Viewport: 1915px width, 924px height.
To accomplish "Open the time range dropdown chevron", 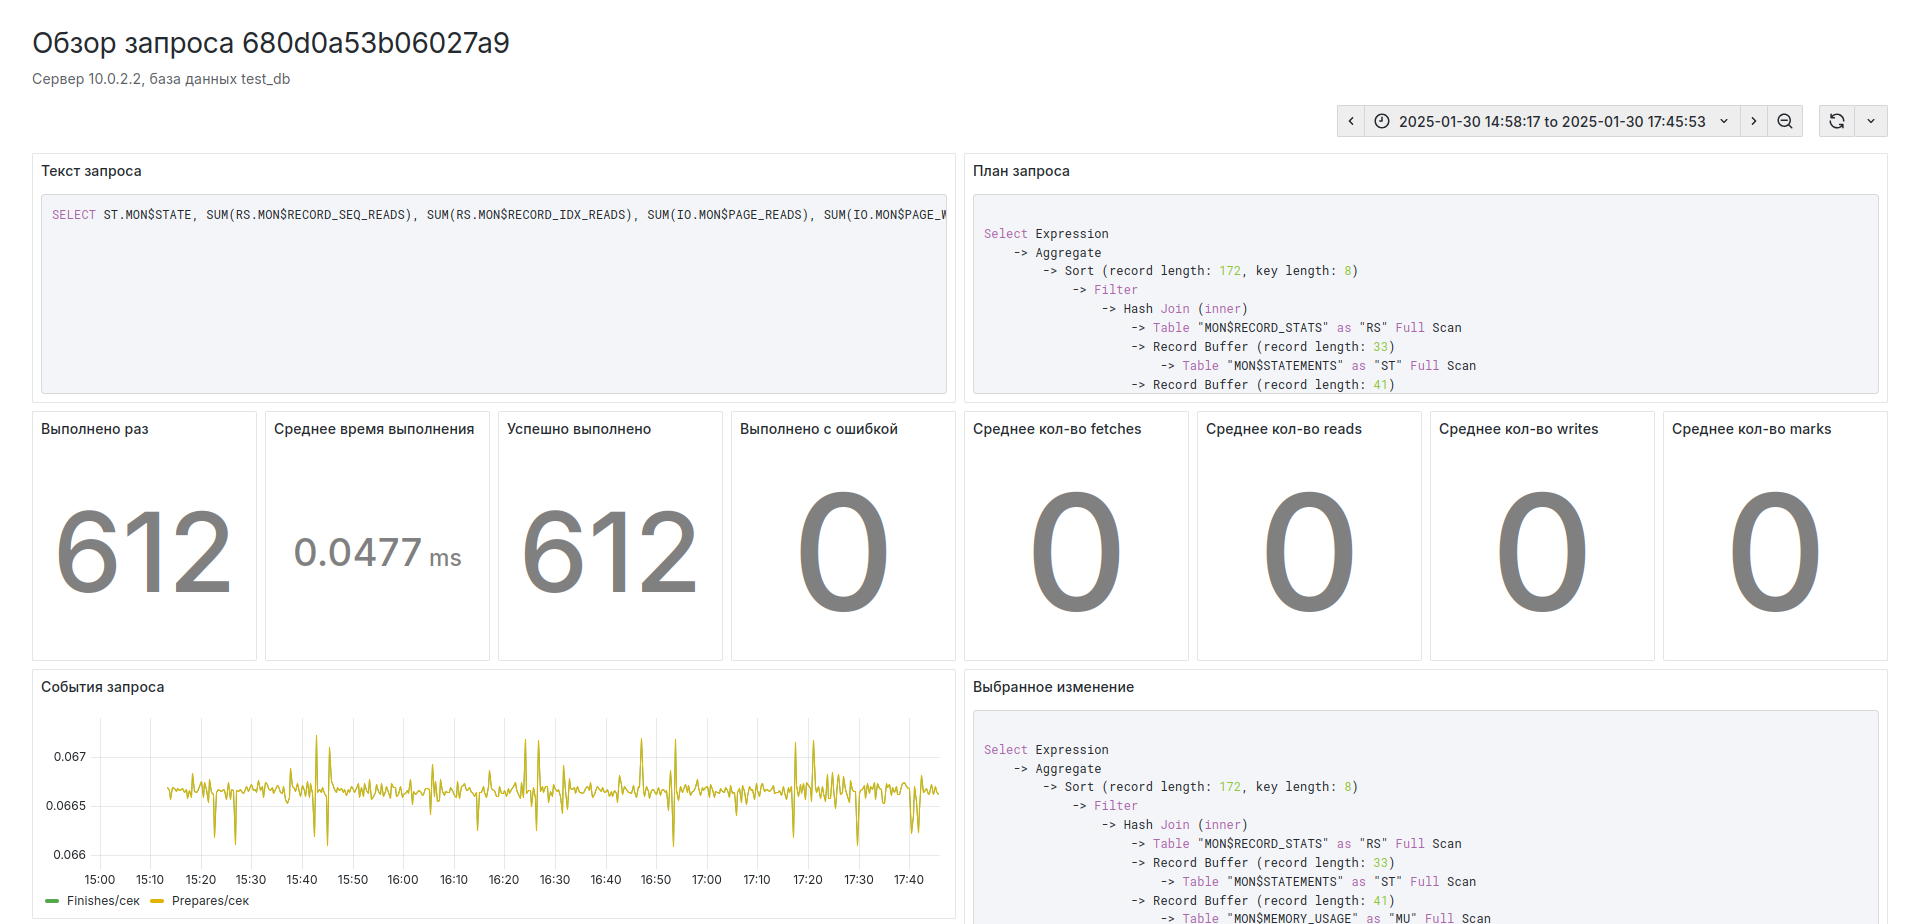I will pos(1723,121).
